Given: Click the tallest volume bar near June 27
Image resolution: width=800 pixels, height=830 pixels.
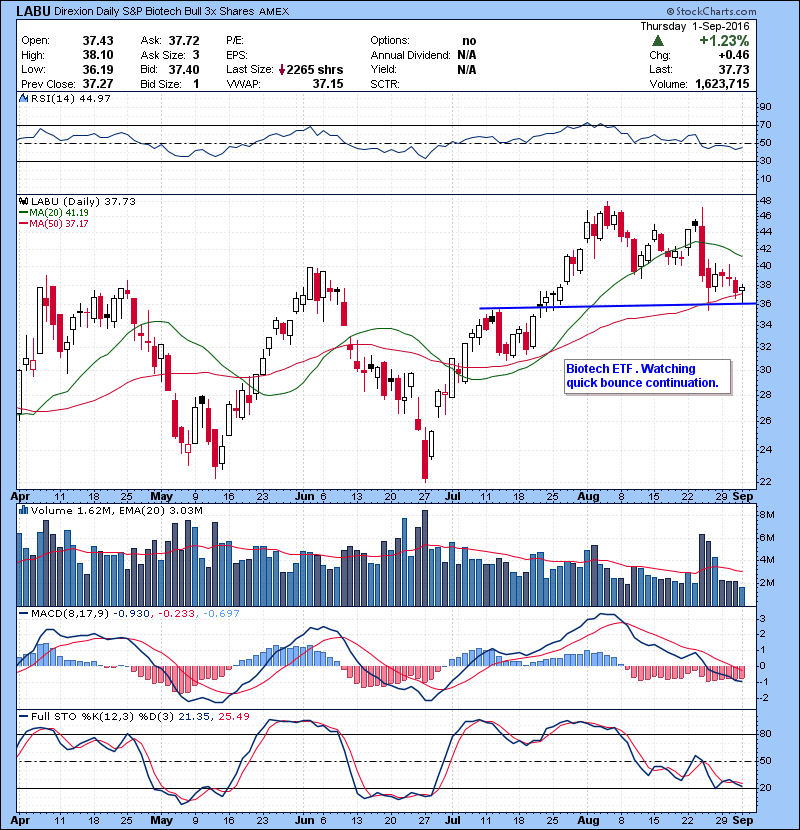Looking at the screenshot, I should point(425,558).
